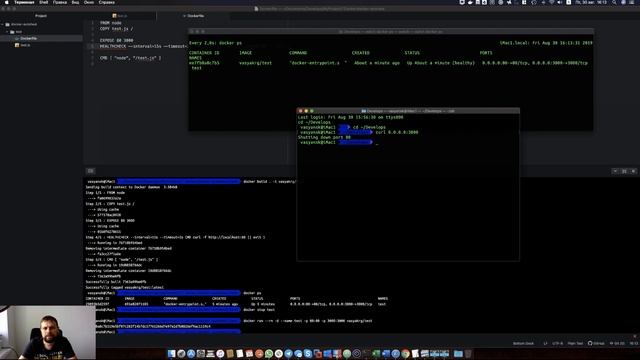The height and width of the screenshot is (360, 640).
Task: Click the front Terminal window title bar
Action: click(408, 111)
